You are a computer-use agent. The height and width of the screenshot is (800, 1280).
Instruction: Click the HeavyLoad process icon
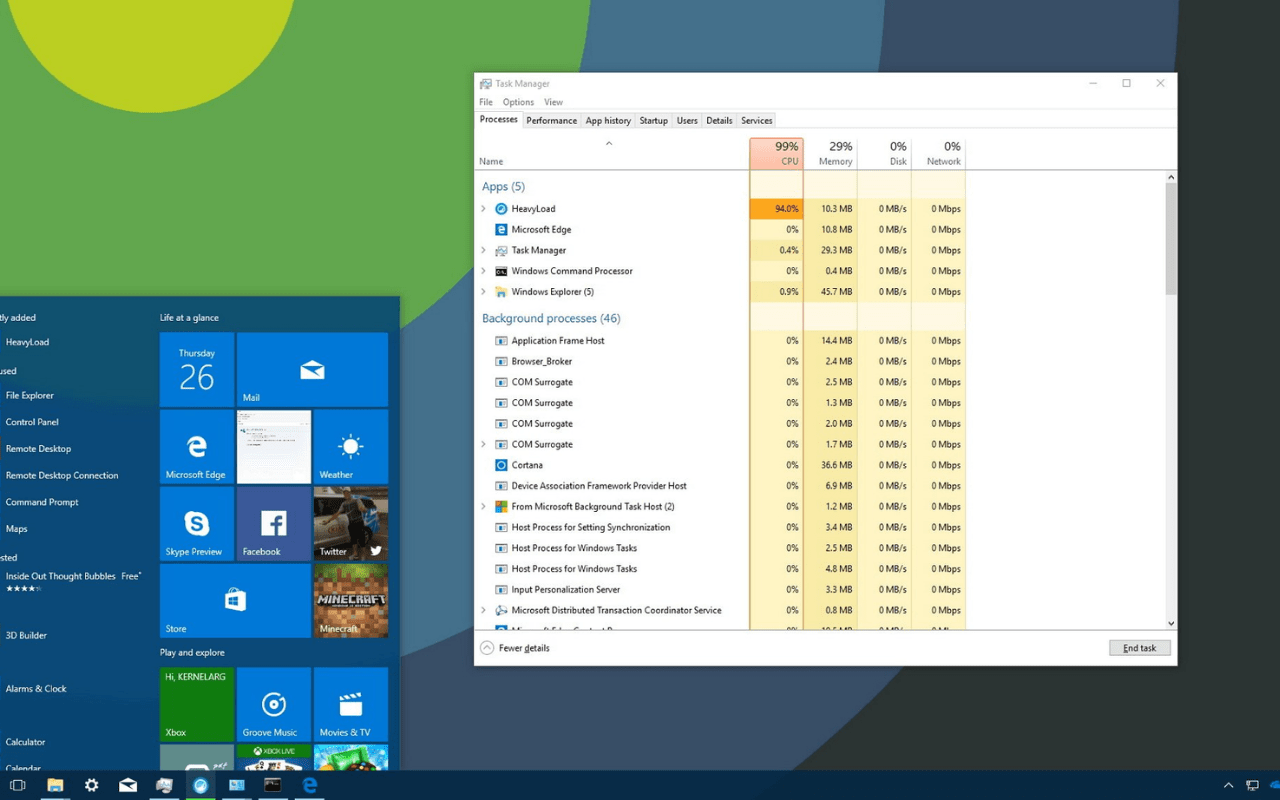[501, 209]
